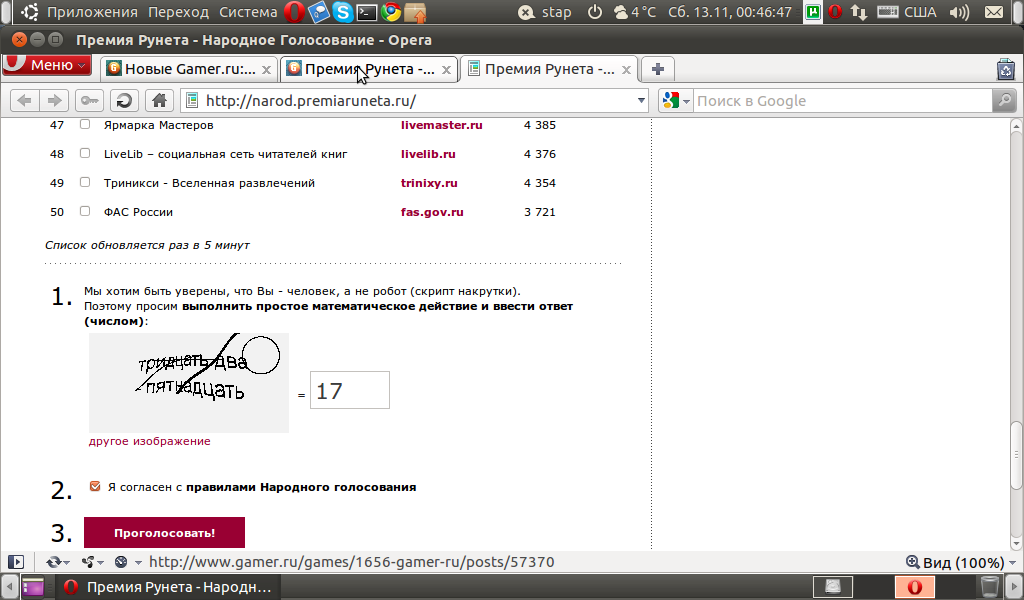Open the trinixy.ru link
The width and height of the screenshot is (1024, 600).
429,183
